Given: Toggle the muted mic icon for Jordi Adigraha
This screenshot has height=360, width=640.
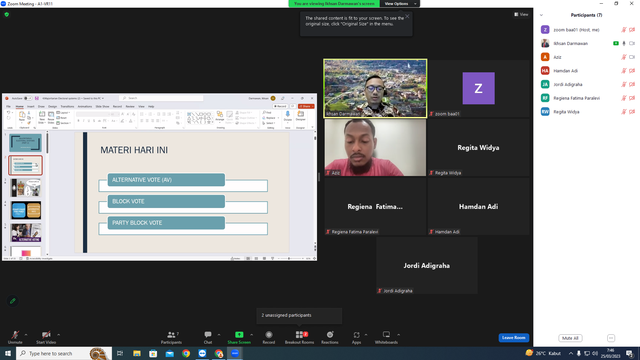Looking at the screenshot, I should point(624,84).
